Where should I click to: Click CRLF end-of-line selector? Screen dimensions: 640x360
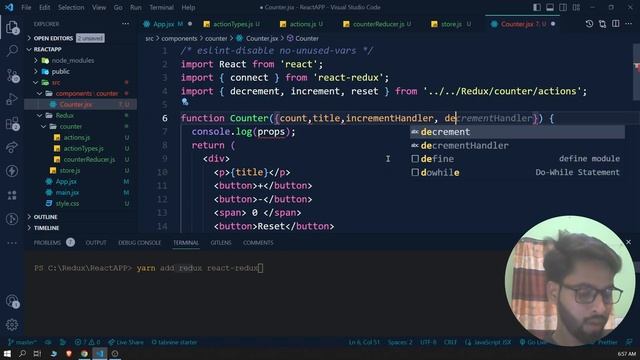(450, 342)
